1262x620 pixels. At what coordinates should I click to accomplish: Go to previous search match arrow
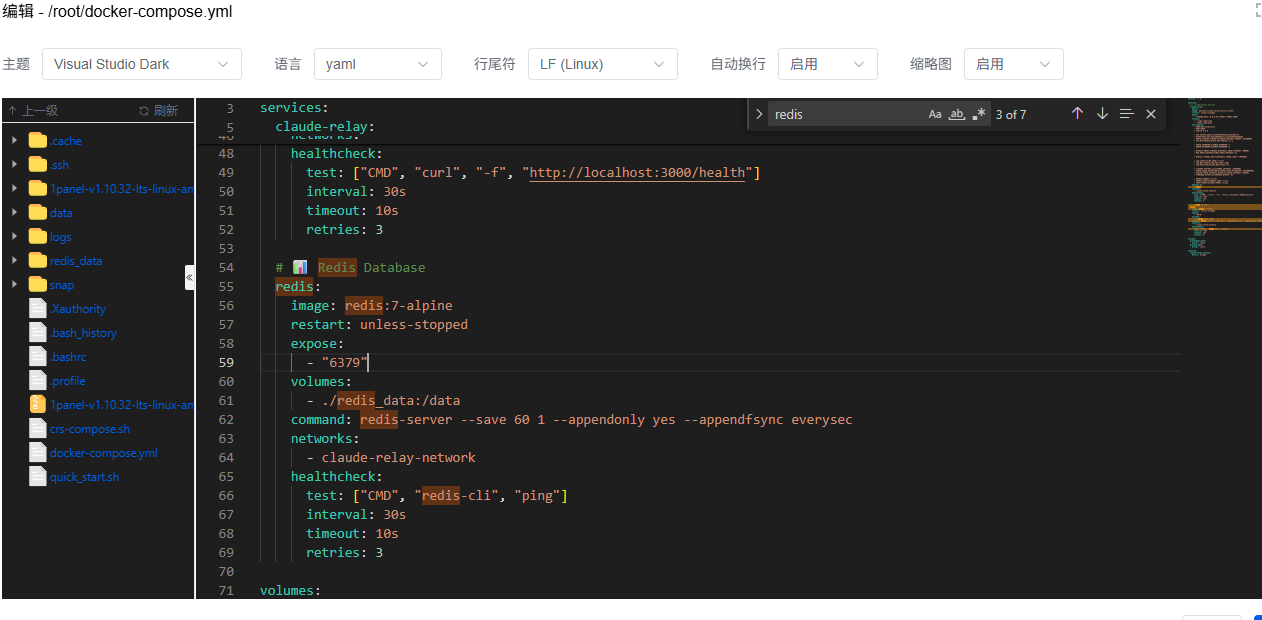pyautogui.click(x=1077, y=114)
